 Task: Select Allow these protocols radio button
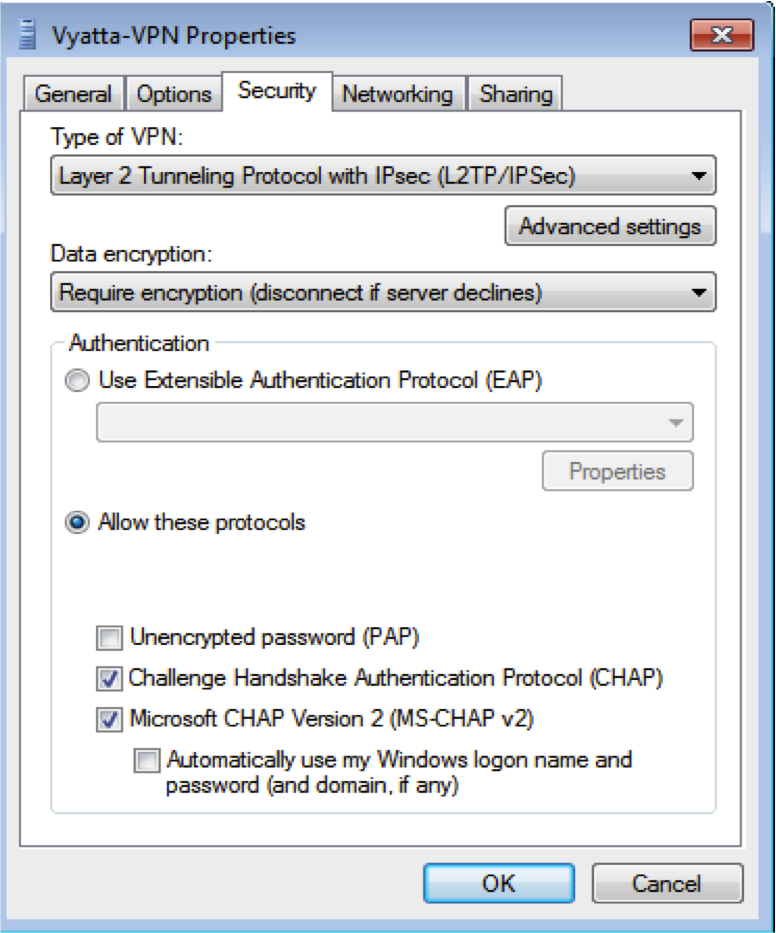(x=77, y=522)
